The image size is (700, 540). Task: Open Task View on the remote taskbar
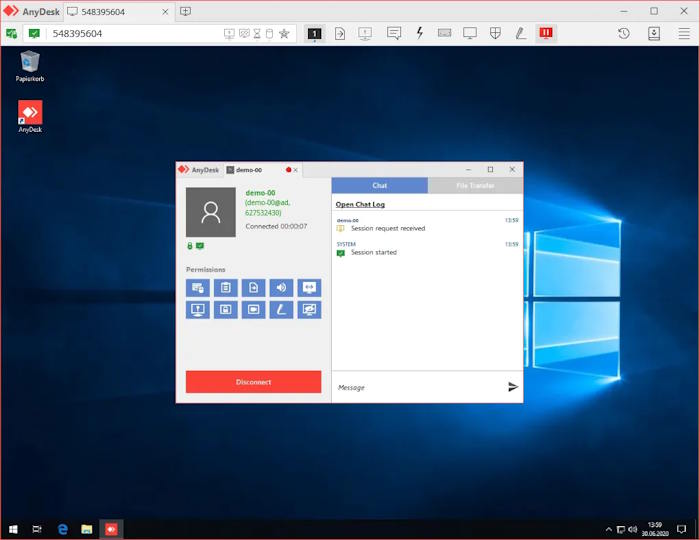(x=37, y=529)
